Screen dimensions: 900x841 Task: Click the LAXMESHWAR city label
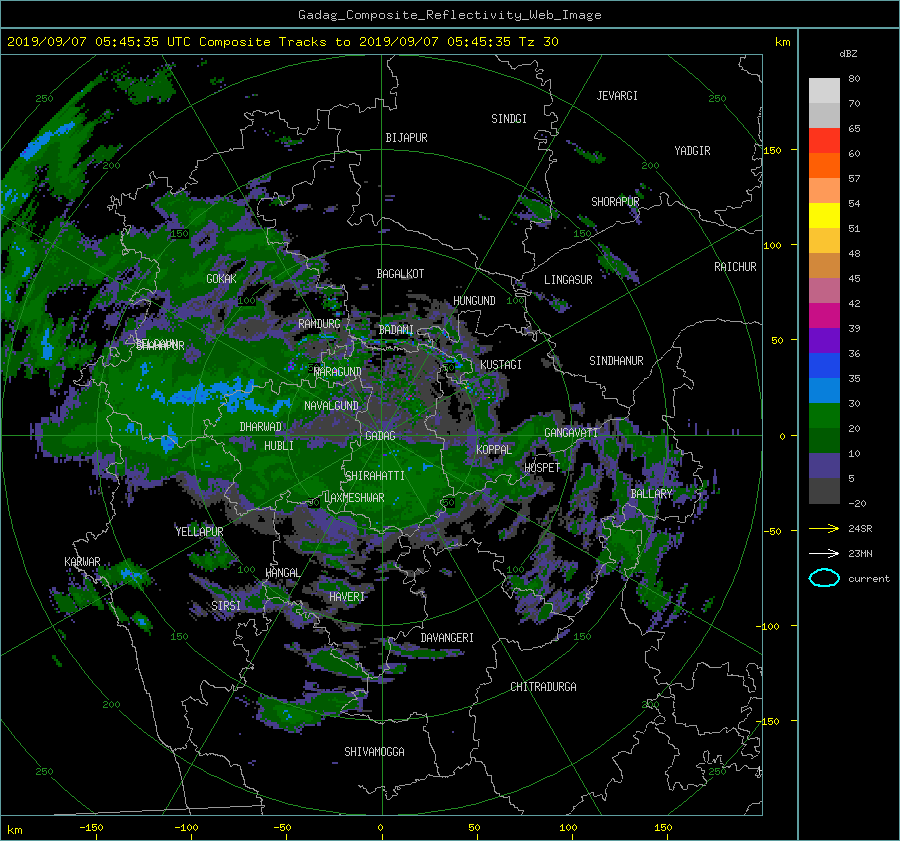click(354, 498)
